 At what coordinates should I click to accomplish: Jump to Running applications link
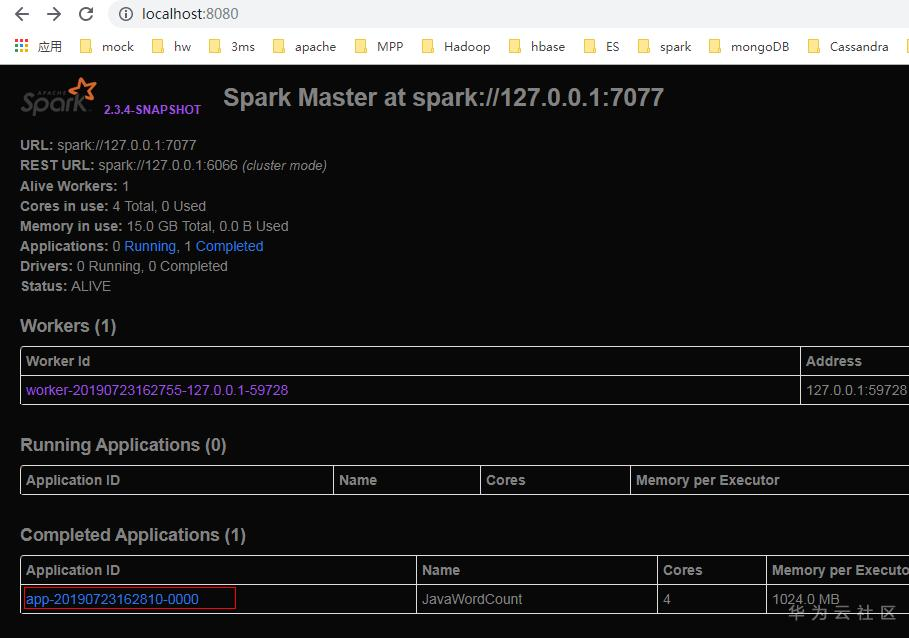[x=150, y=246]
